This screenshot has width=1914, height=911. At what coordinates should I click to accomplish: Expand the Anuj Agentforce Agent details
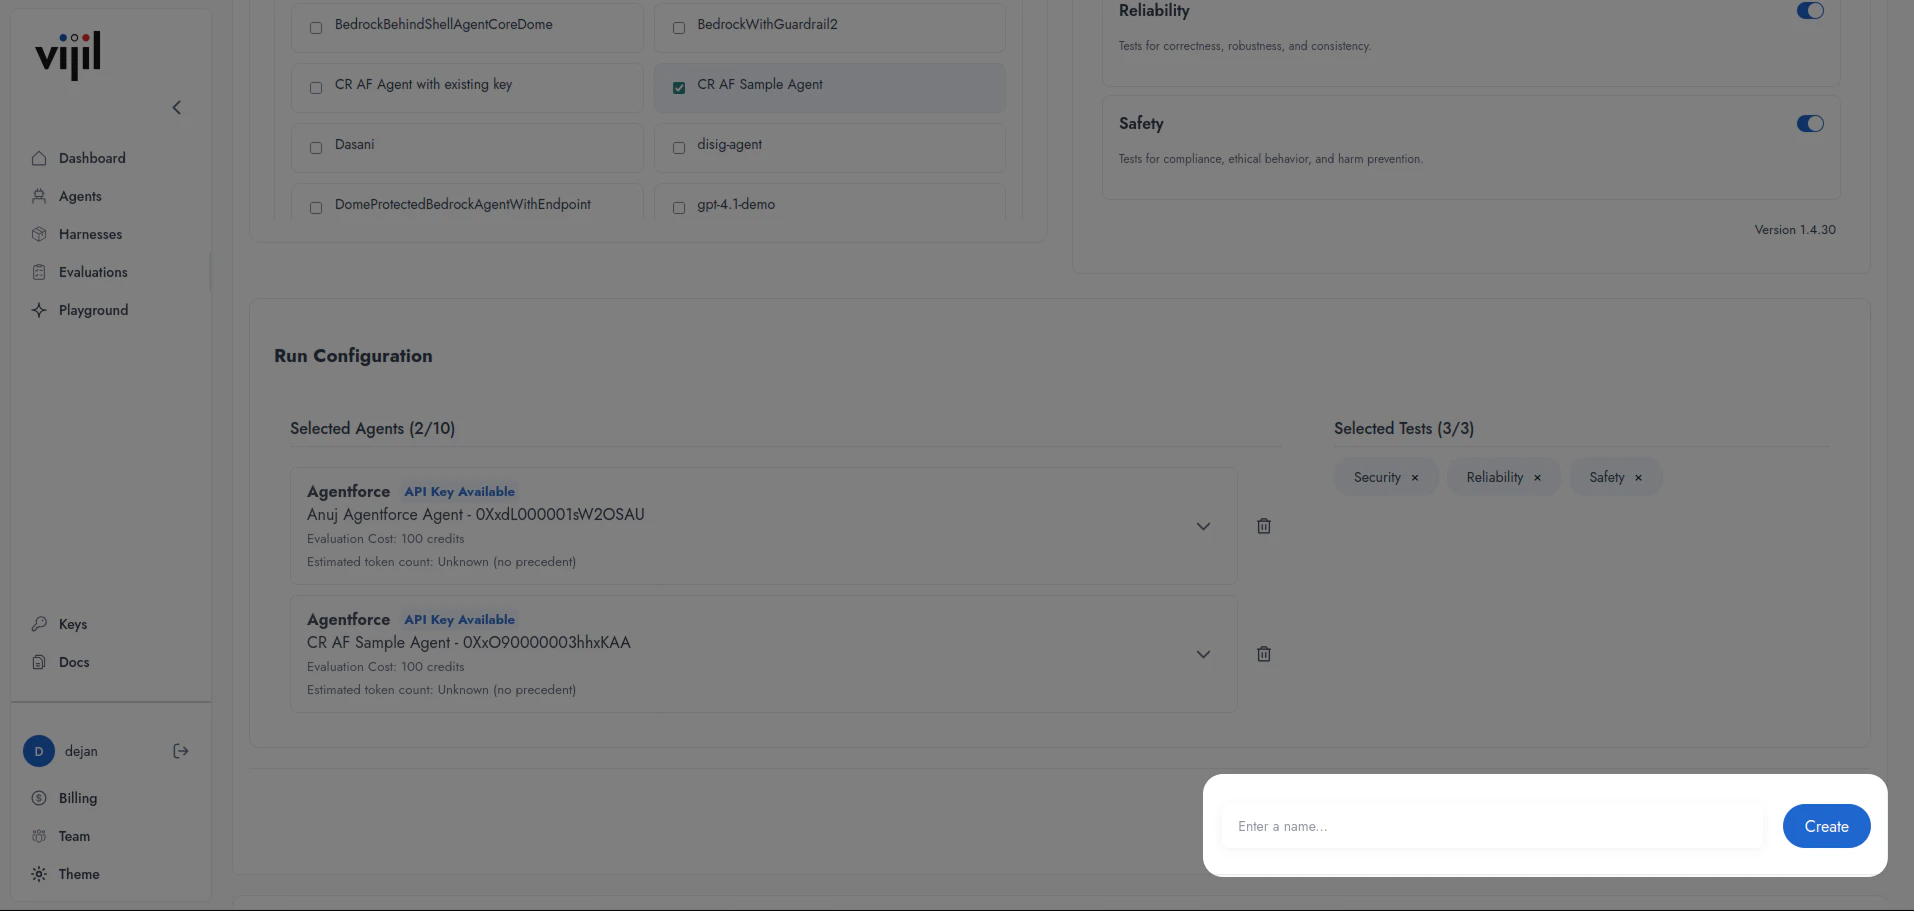1203,525
